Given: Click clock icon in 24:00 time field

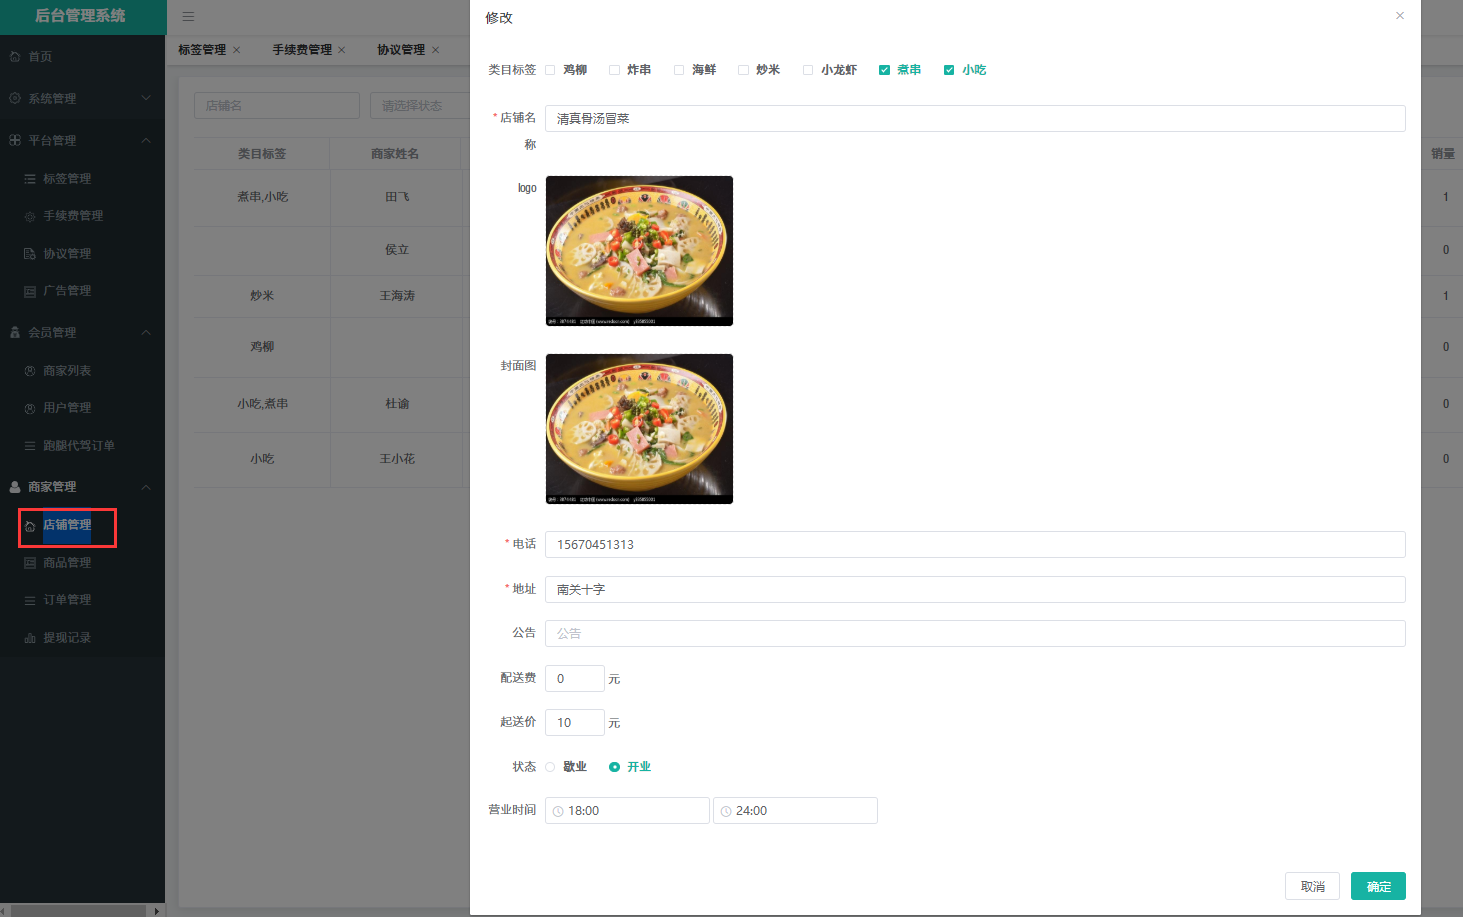Looking at the screenshot, I should pos(726,811).
